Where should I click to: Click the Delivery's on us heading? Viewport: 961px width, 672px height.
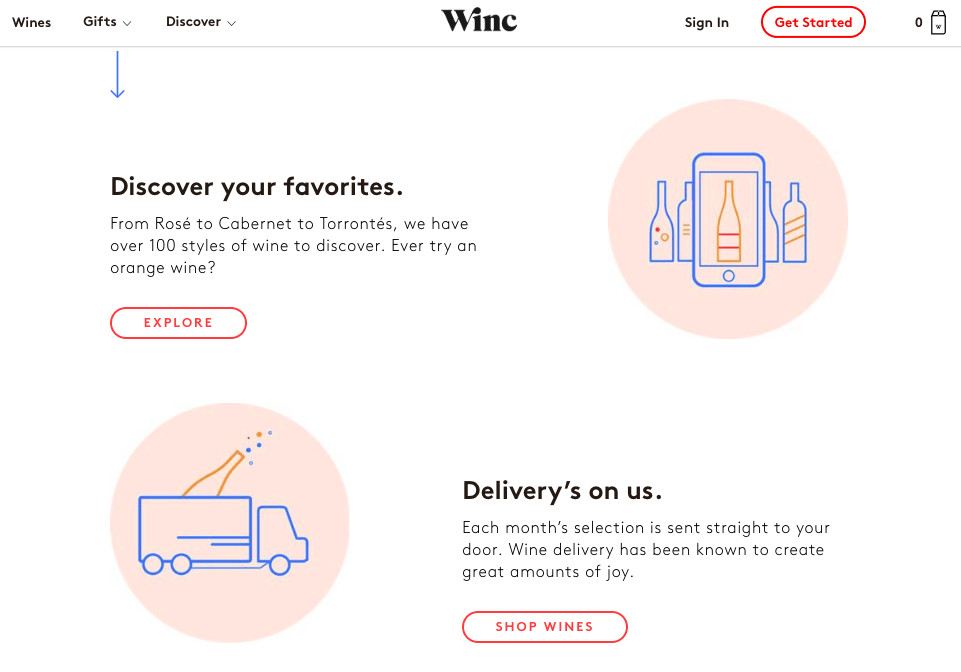pyautogui.click(x=562, y=491)
